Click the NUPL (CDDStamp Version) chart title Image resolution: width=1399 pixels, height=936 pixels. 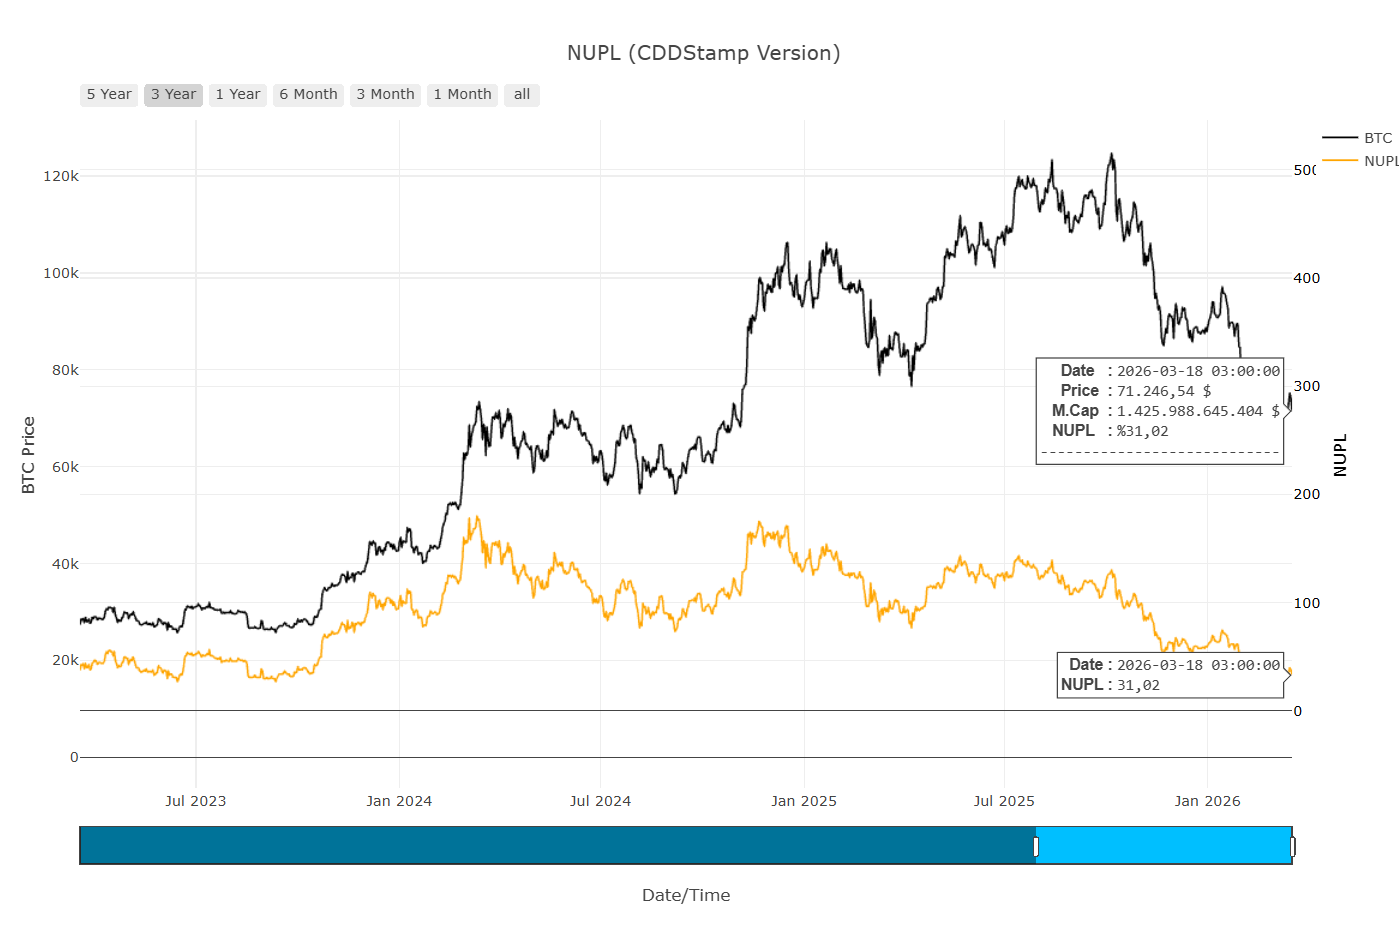703,53
